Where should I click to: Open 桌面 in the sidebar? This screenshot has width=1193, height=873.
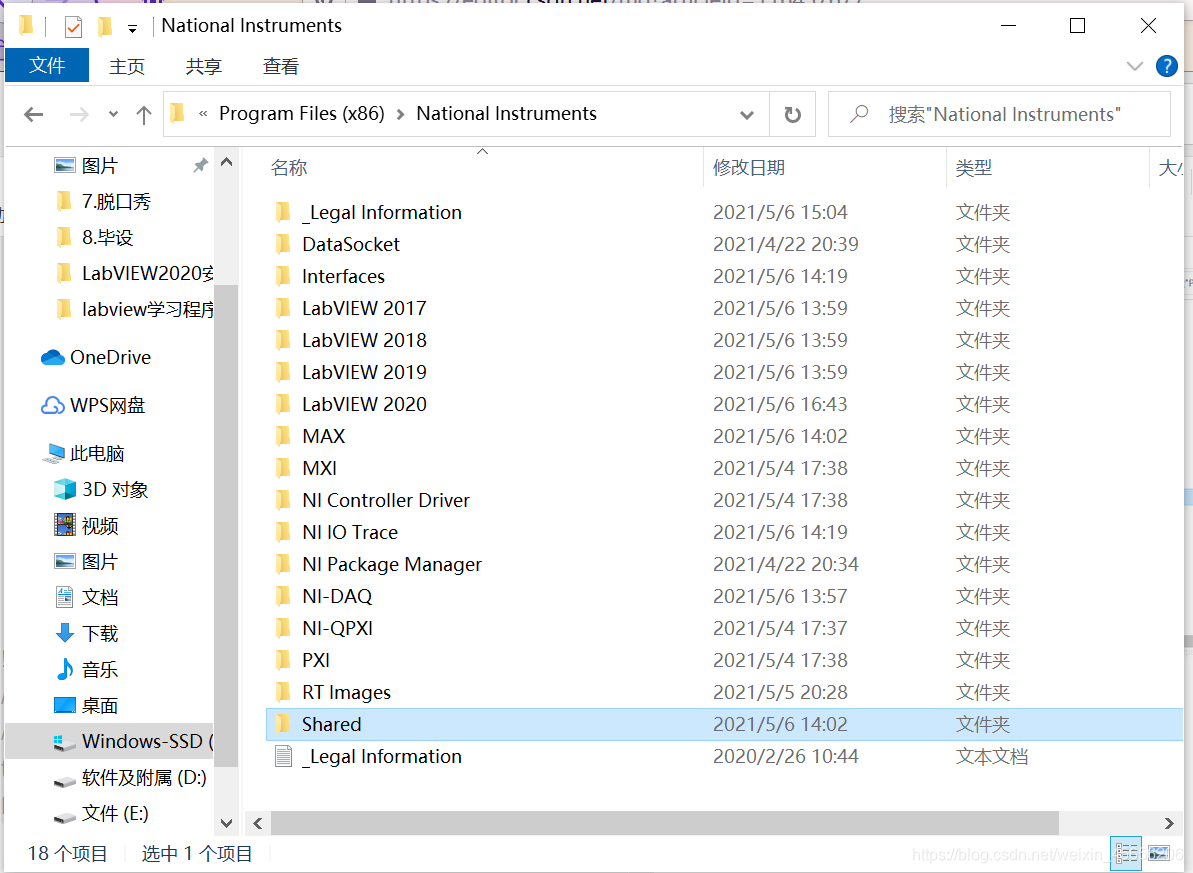(x=100, y=705)
